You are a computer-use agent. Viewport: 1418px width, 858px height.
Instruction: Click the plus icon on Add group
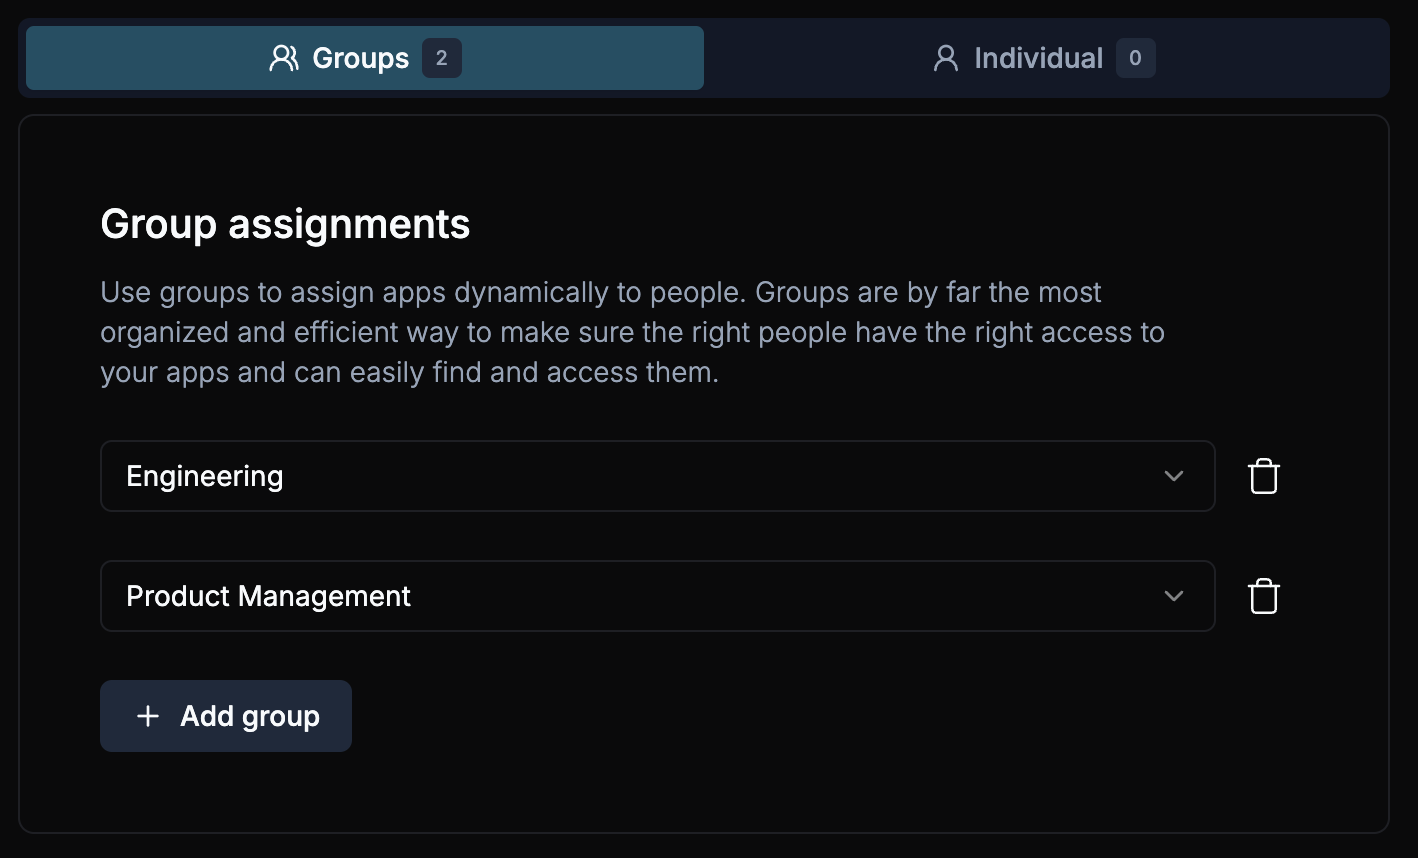coord(147,716)
